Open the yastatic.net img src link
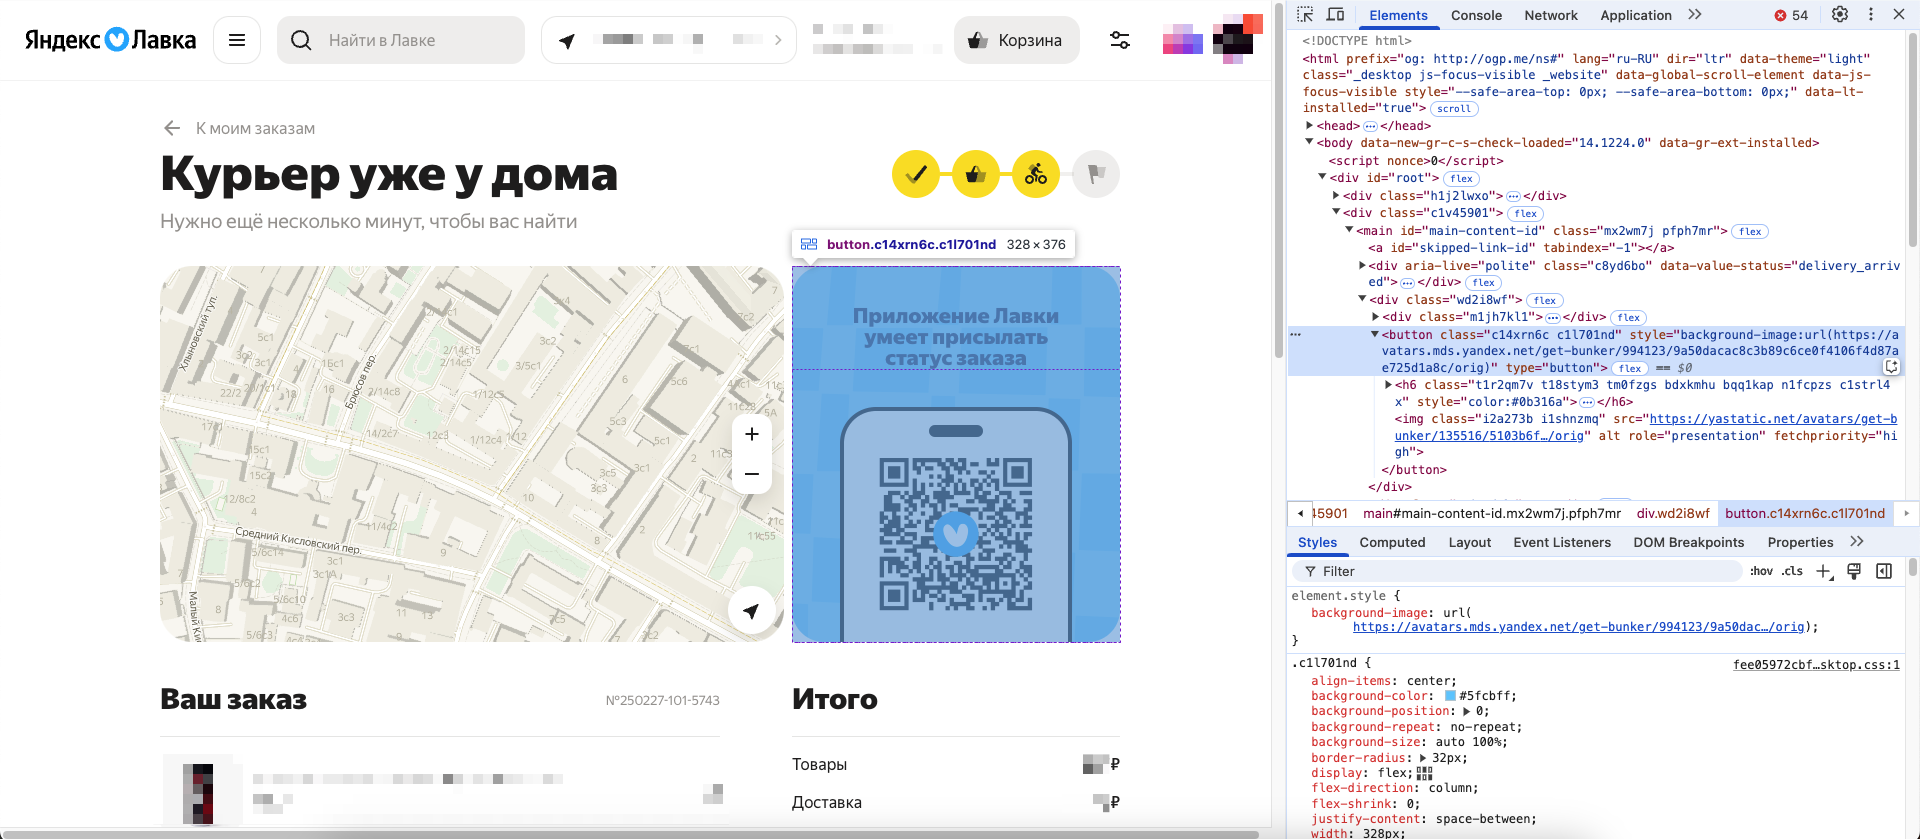 [1646, 427]
